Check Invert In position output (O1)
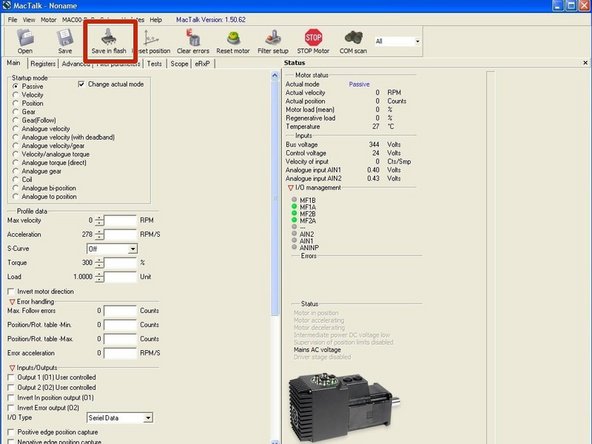Image resolution: width=592 pixels, height=444 pixels. pos(11,398)
